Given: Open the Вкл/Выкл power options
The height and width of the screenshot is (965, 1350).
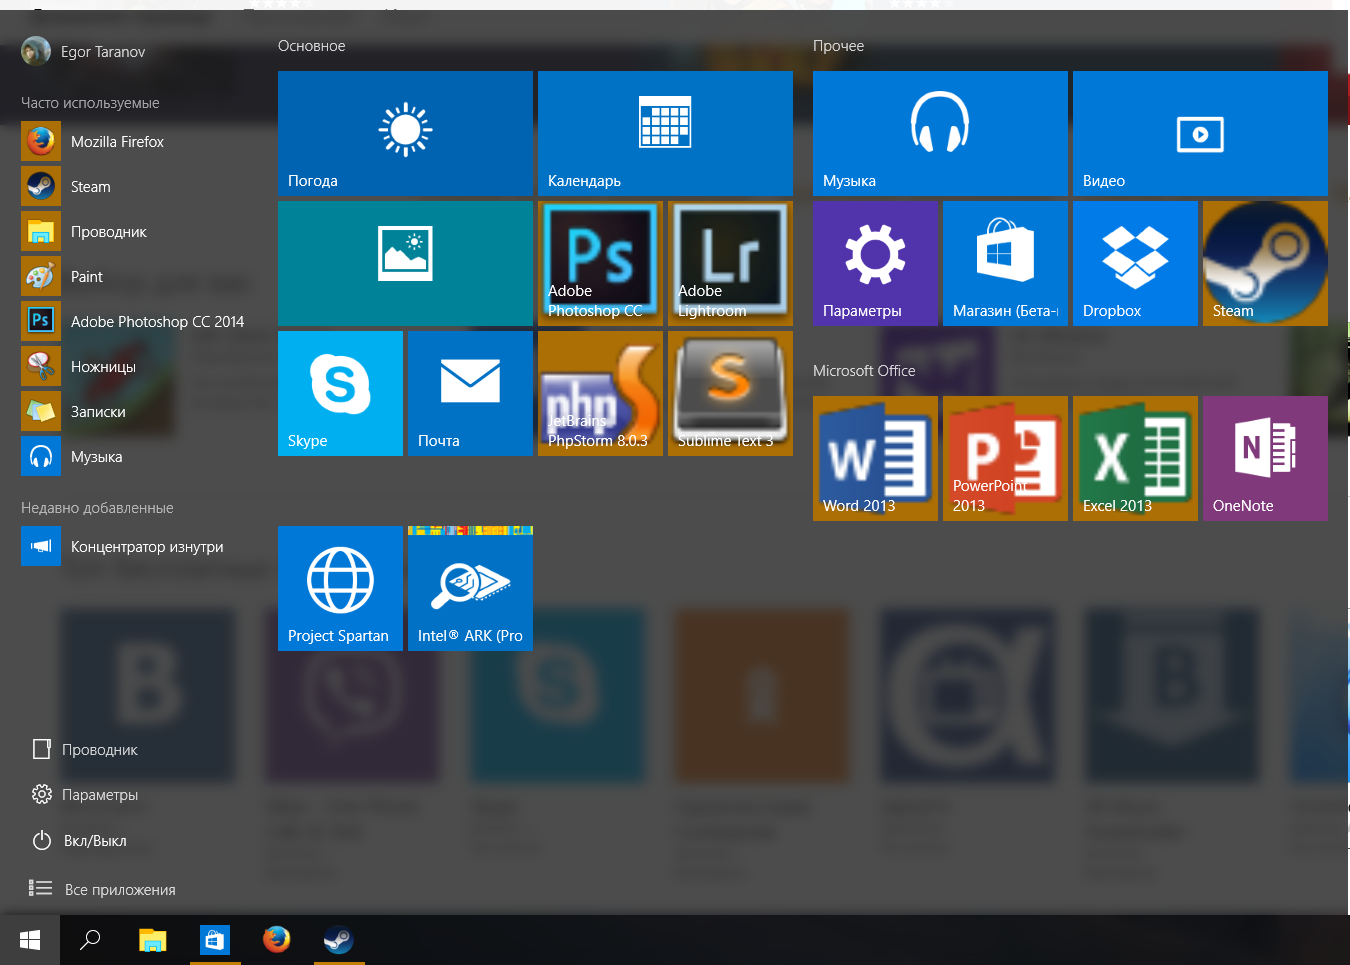Looking at the screenshot, I should (79, 841).
